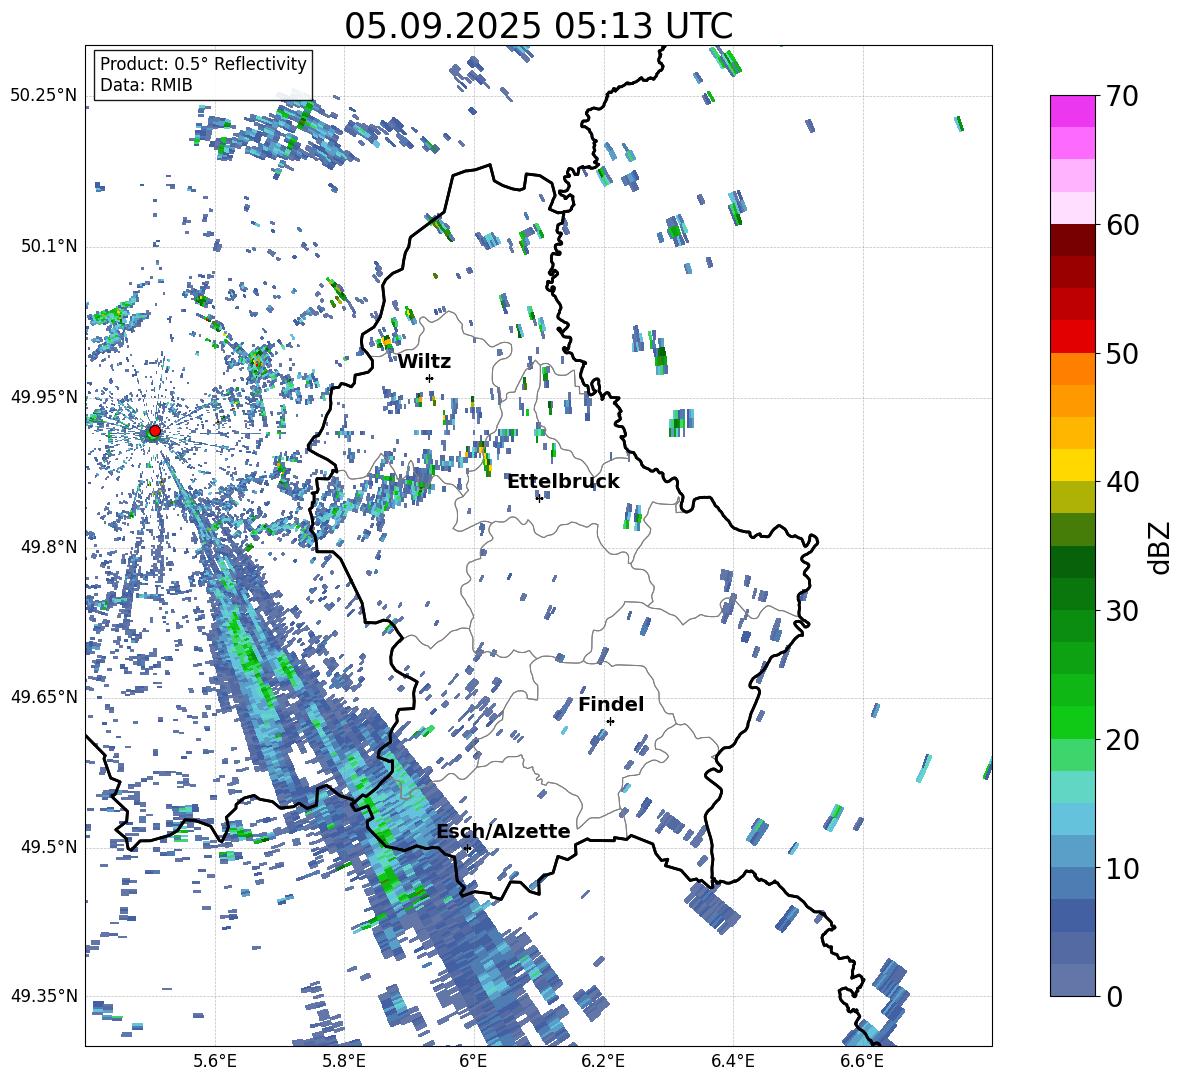The height and width of the screenshot is (1081, 1184).
Task: Click the 49.8°N latitude label
Action: [49, 547]
